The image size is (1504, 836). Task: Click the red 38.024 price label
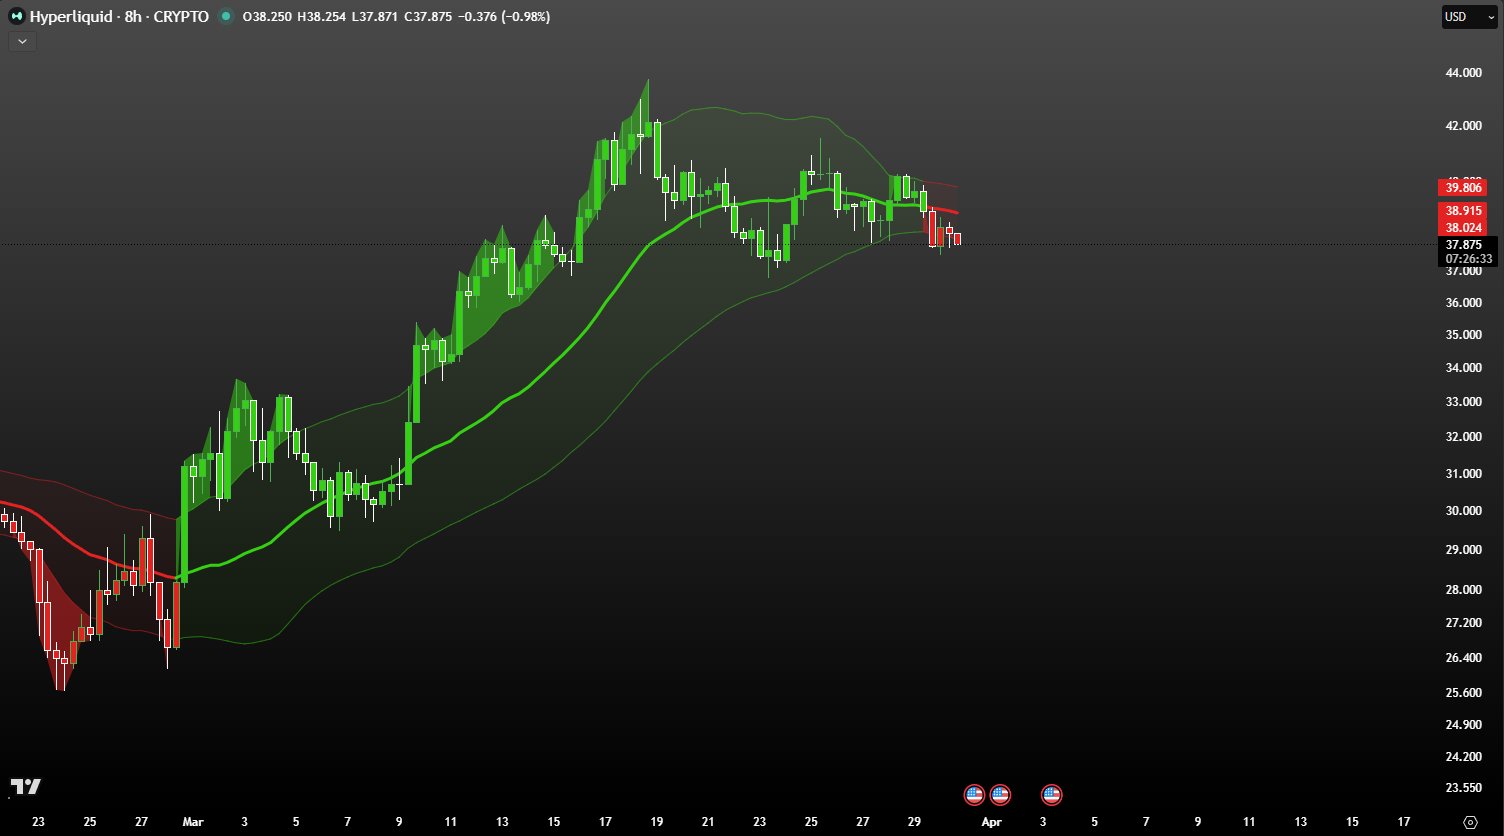1462,228
